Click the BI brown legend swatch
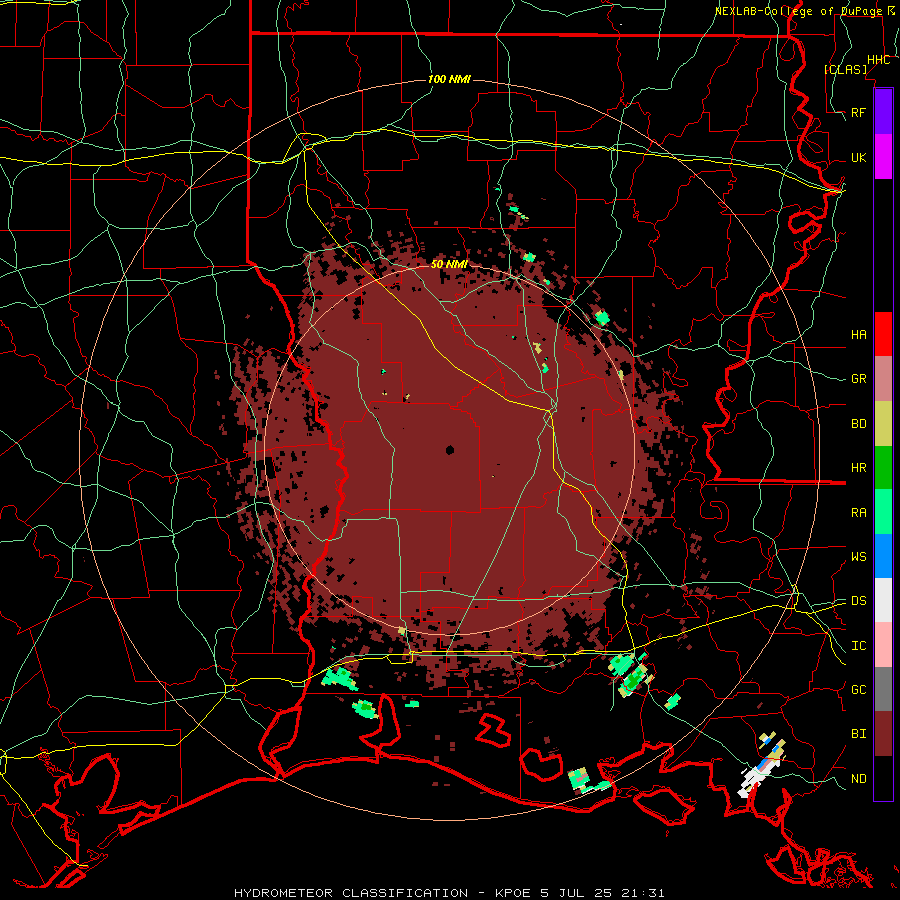 pos(883,734)
